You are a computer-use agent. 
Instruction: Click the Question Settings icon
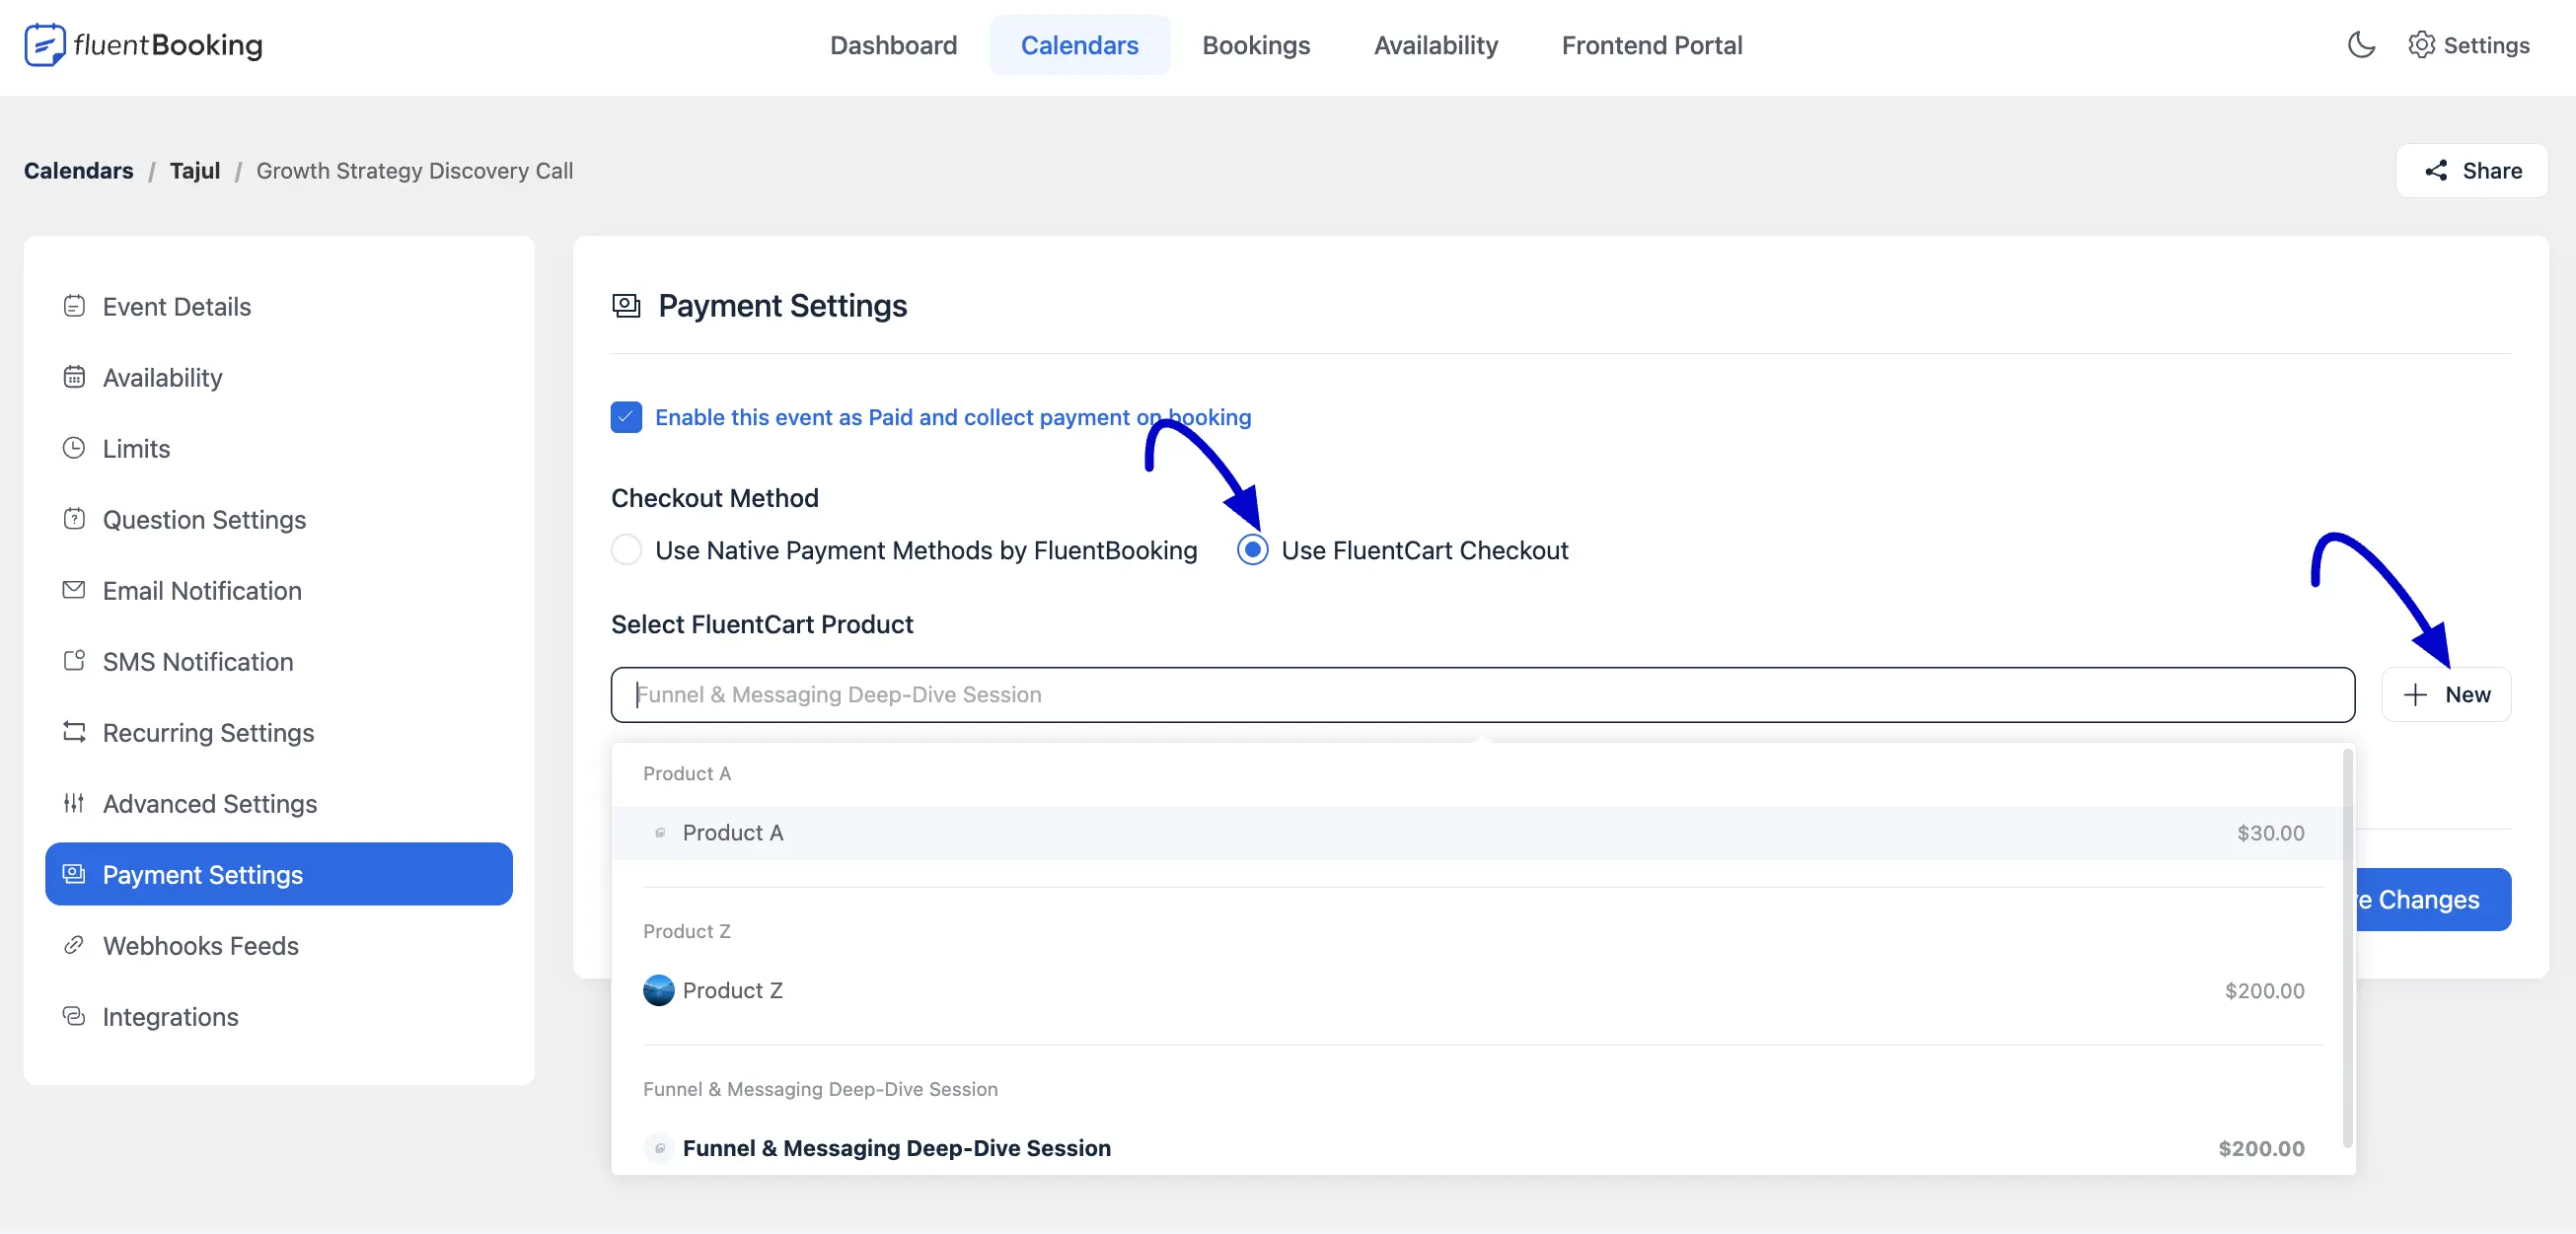tap(74, 519)
